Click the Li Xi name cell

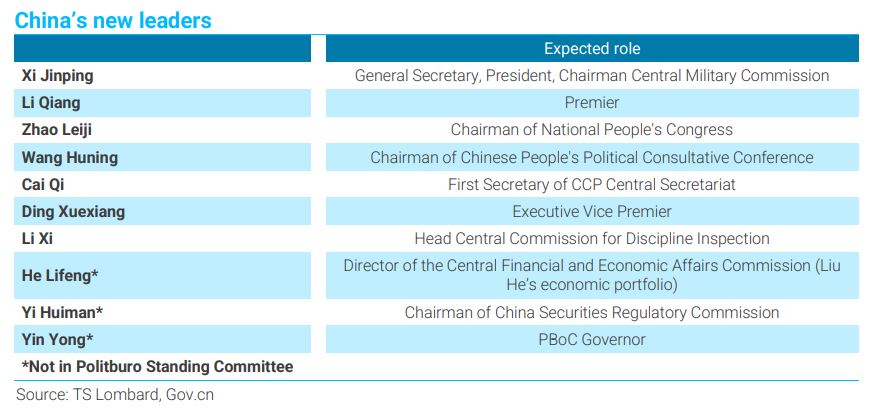pos(162,239)
